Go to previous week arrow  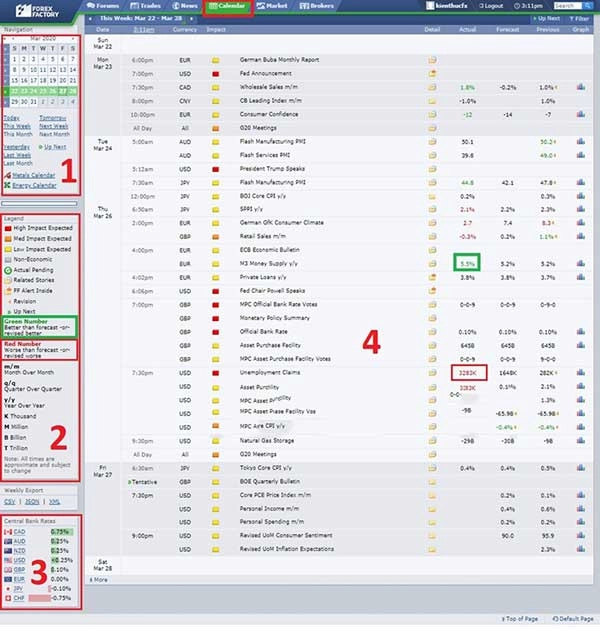[x=90, y=18]
